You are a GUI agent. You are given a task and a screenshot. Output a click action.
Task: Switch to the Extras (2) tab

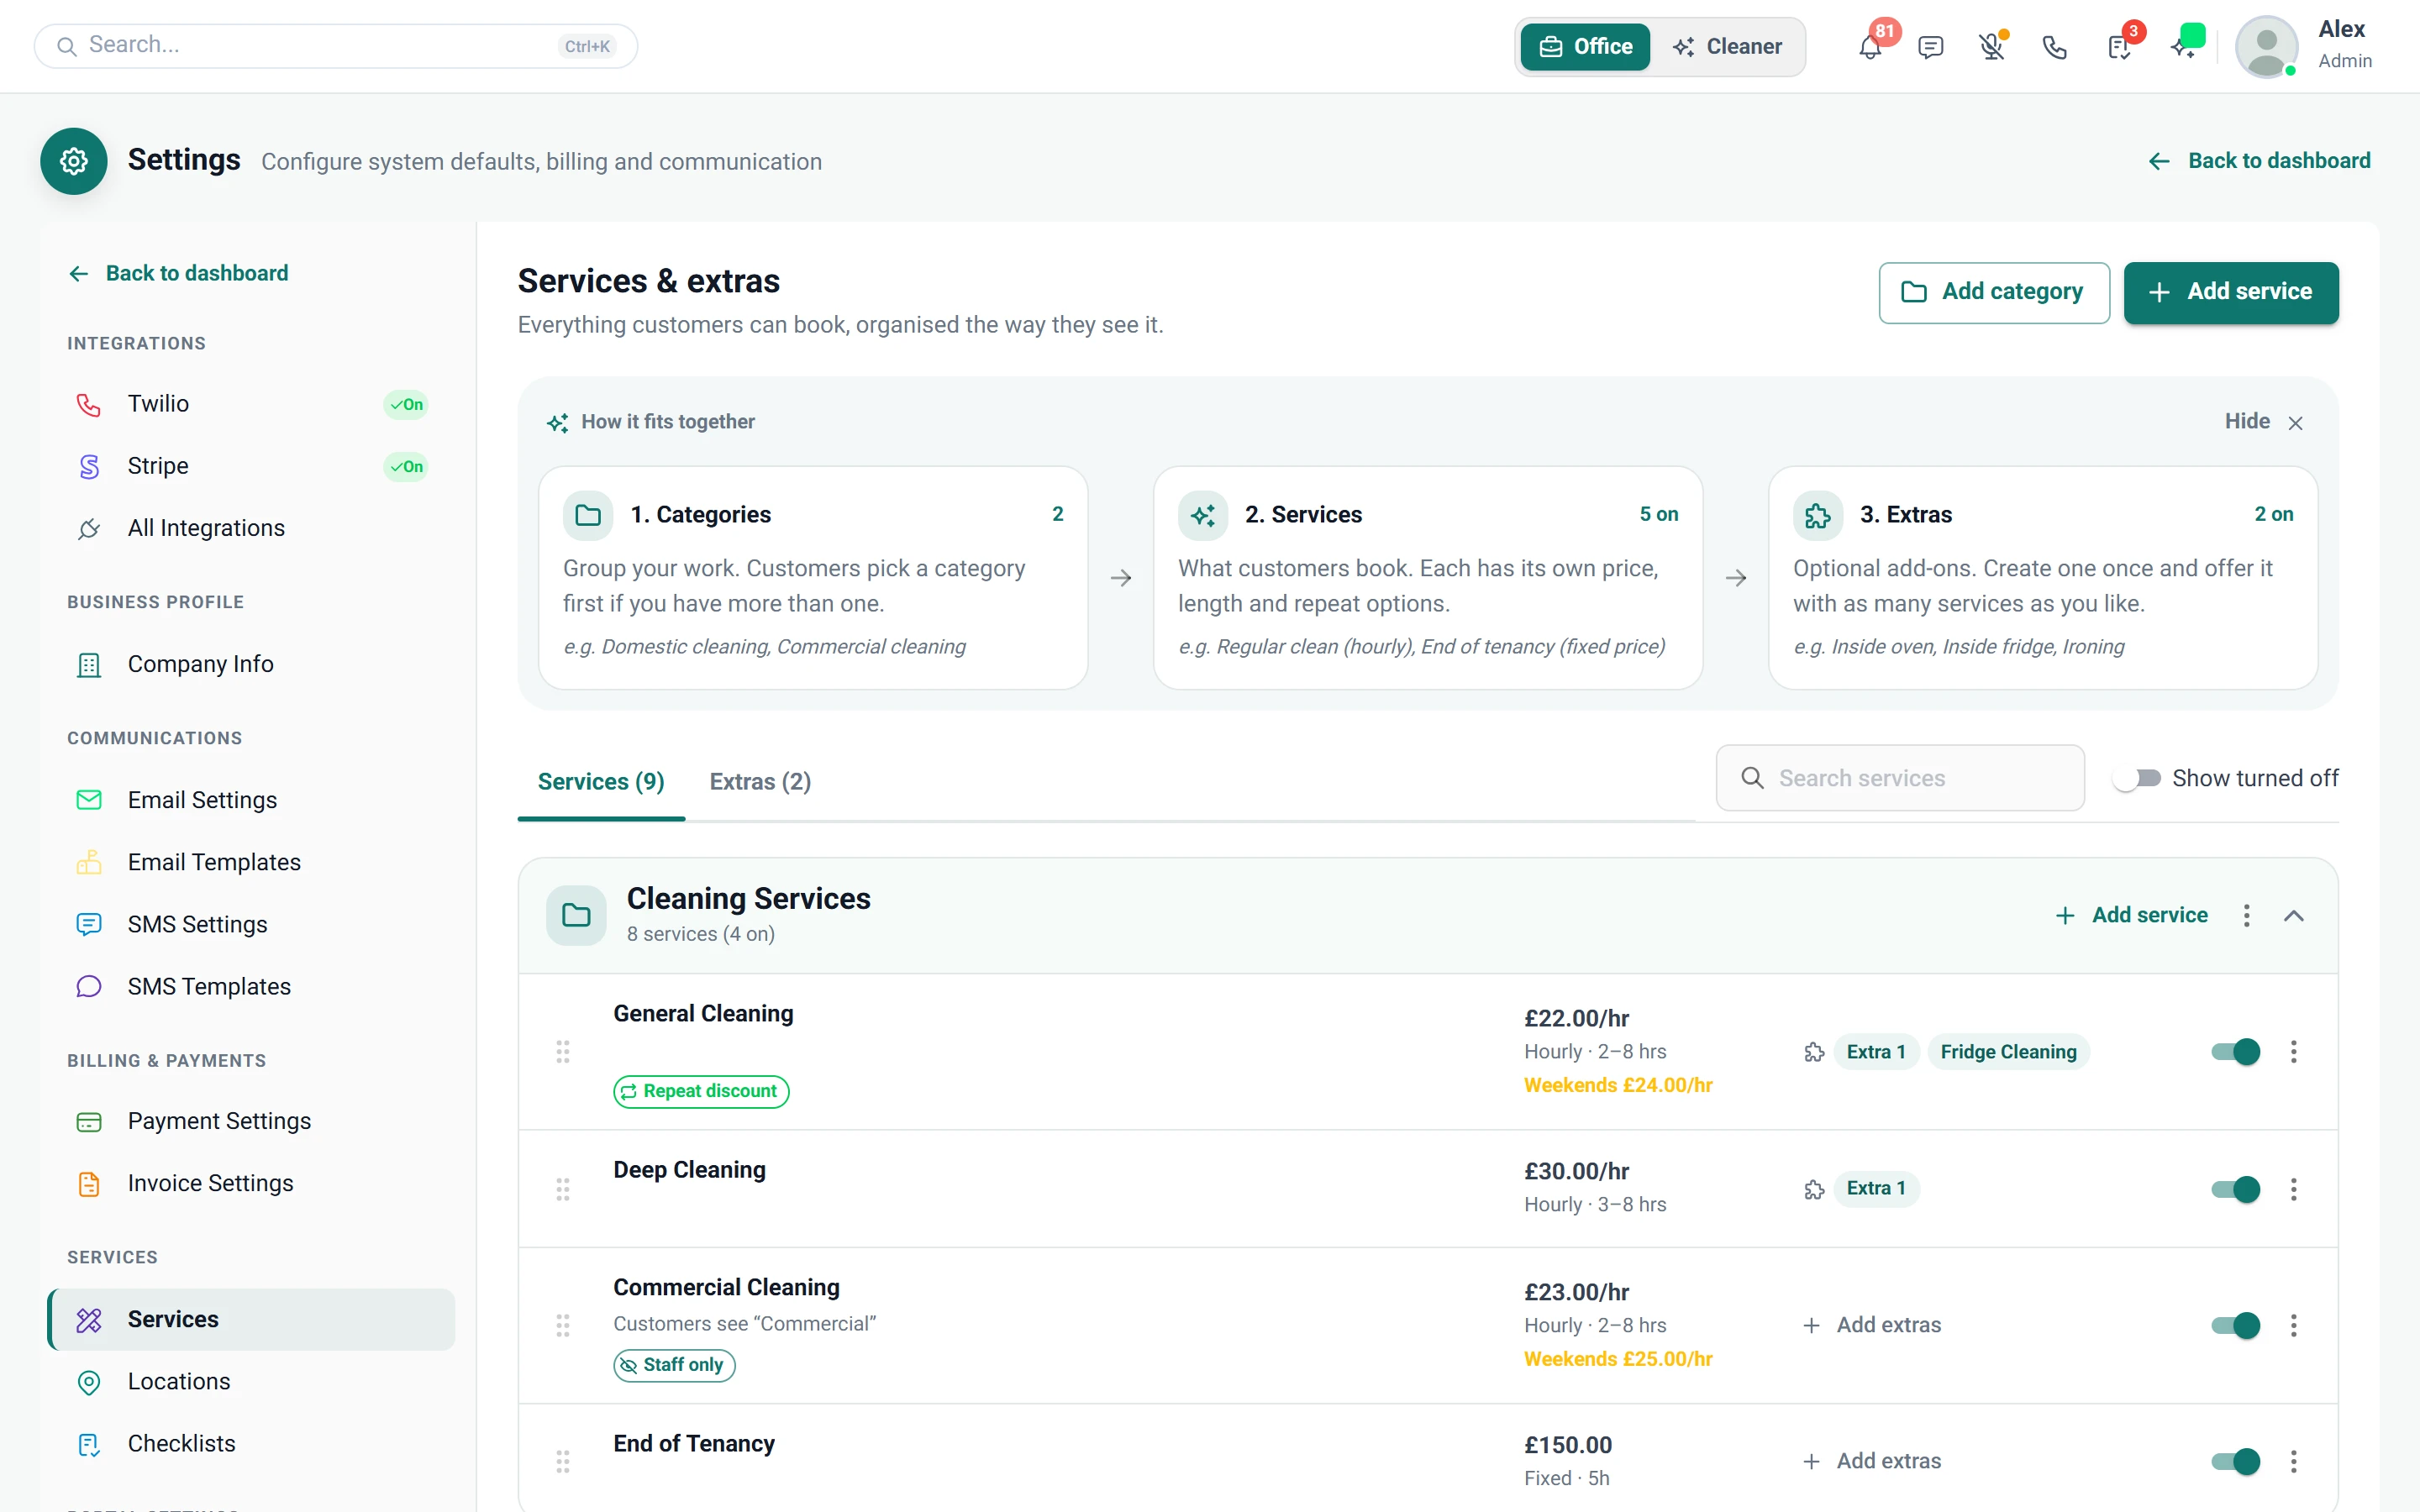[x=760, y=782]
